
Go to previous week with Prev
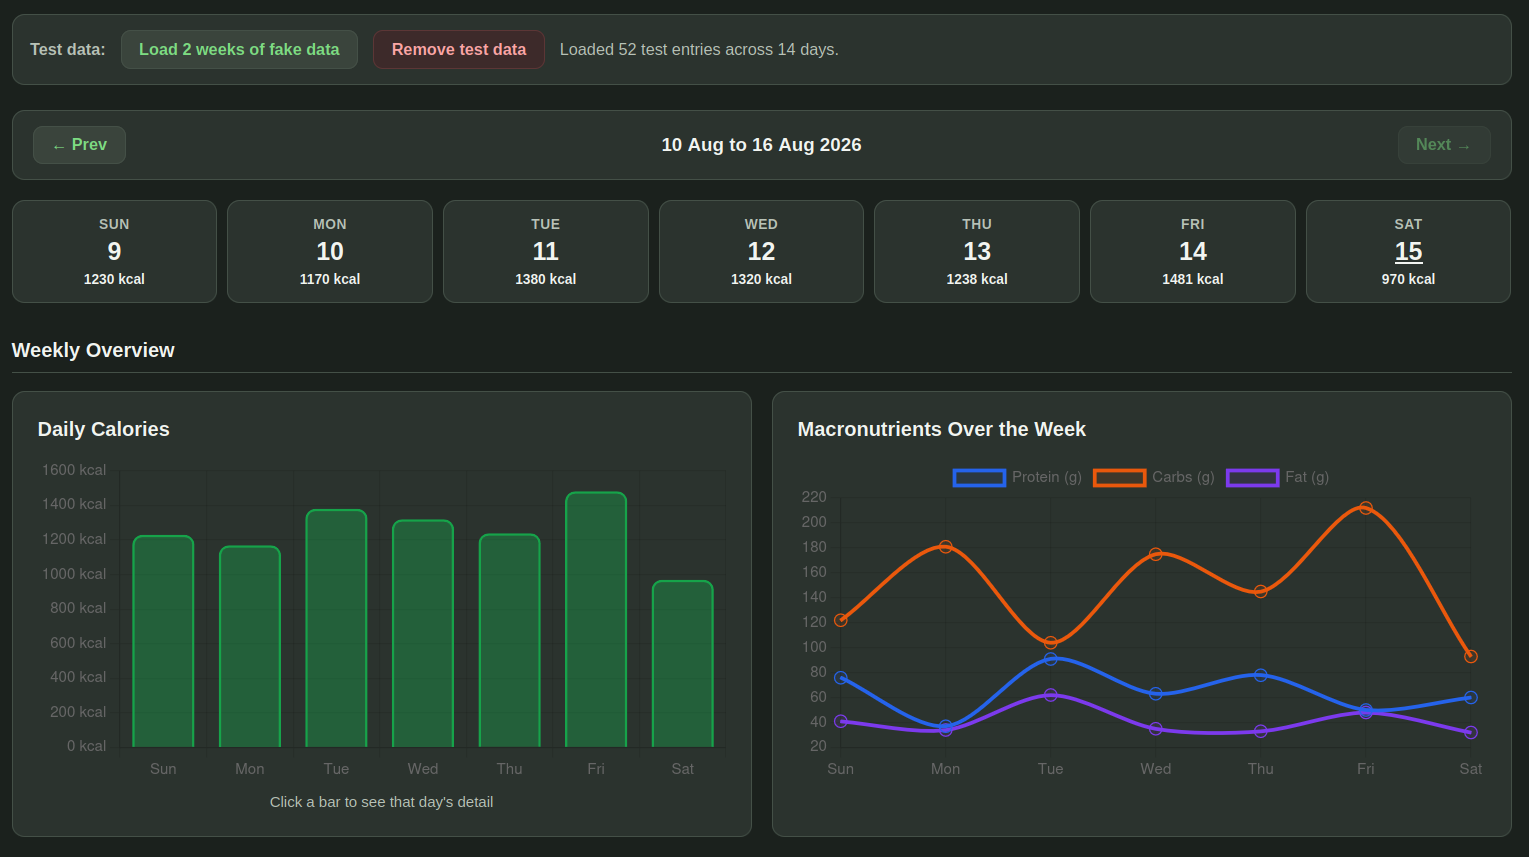[x=79, y=145]
